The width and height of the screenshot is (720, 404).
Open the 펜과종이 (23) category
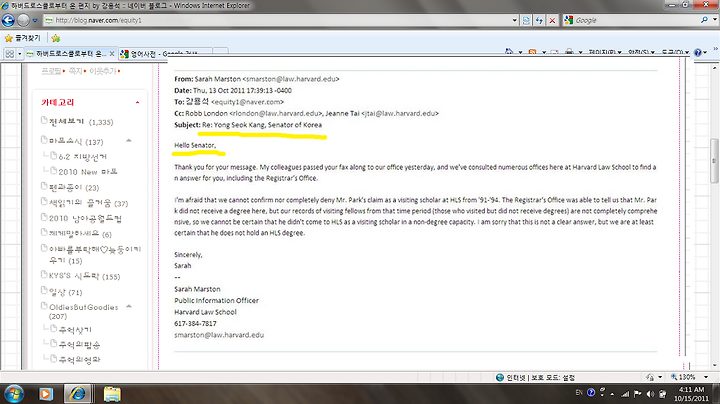click(x=74, y=187)
